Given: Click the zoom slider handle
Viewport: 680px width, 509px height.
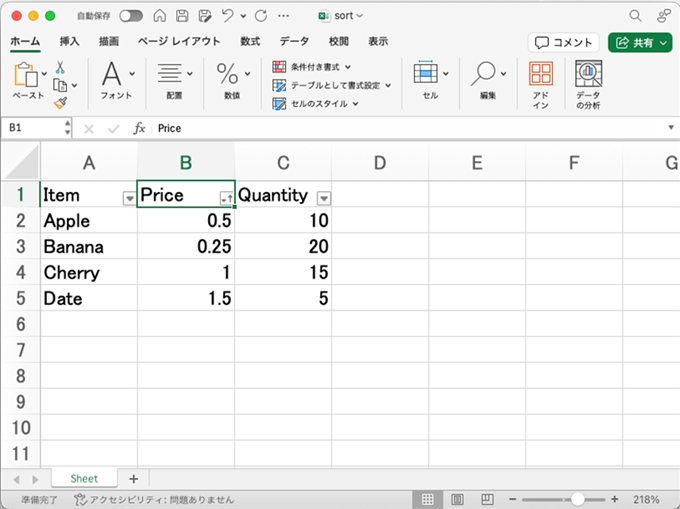Looking at the screenshot, I should pos(577,498).
